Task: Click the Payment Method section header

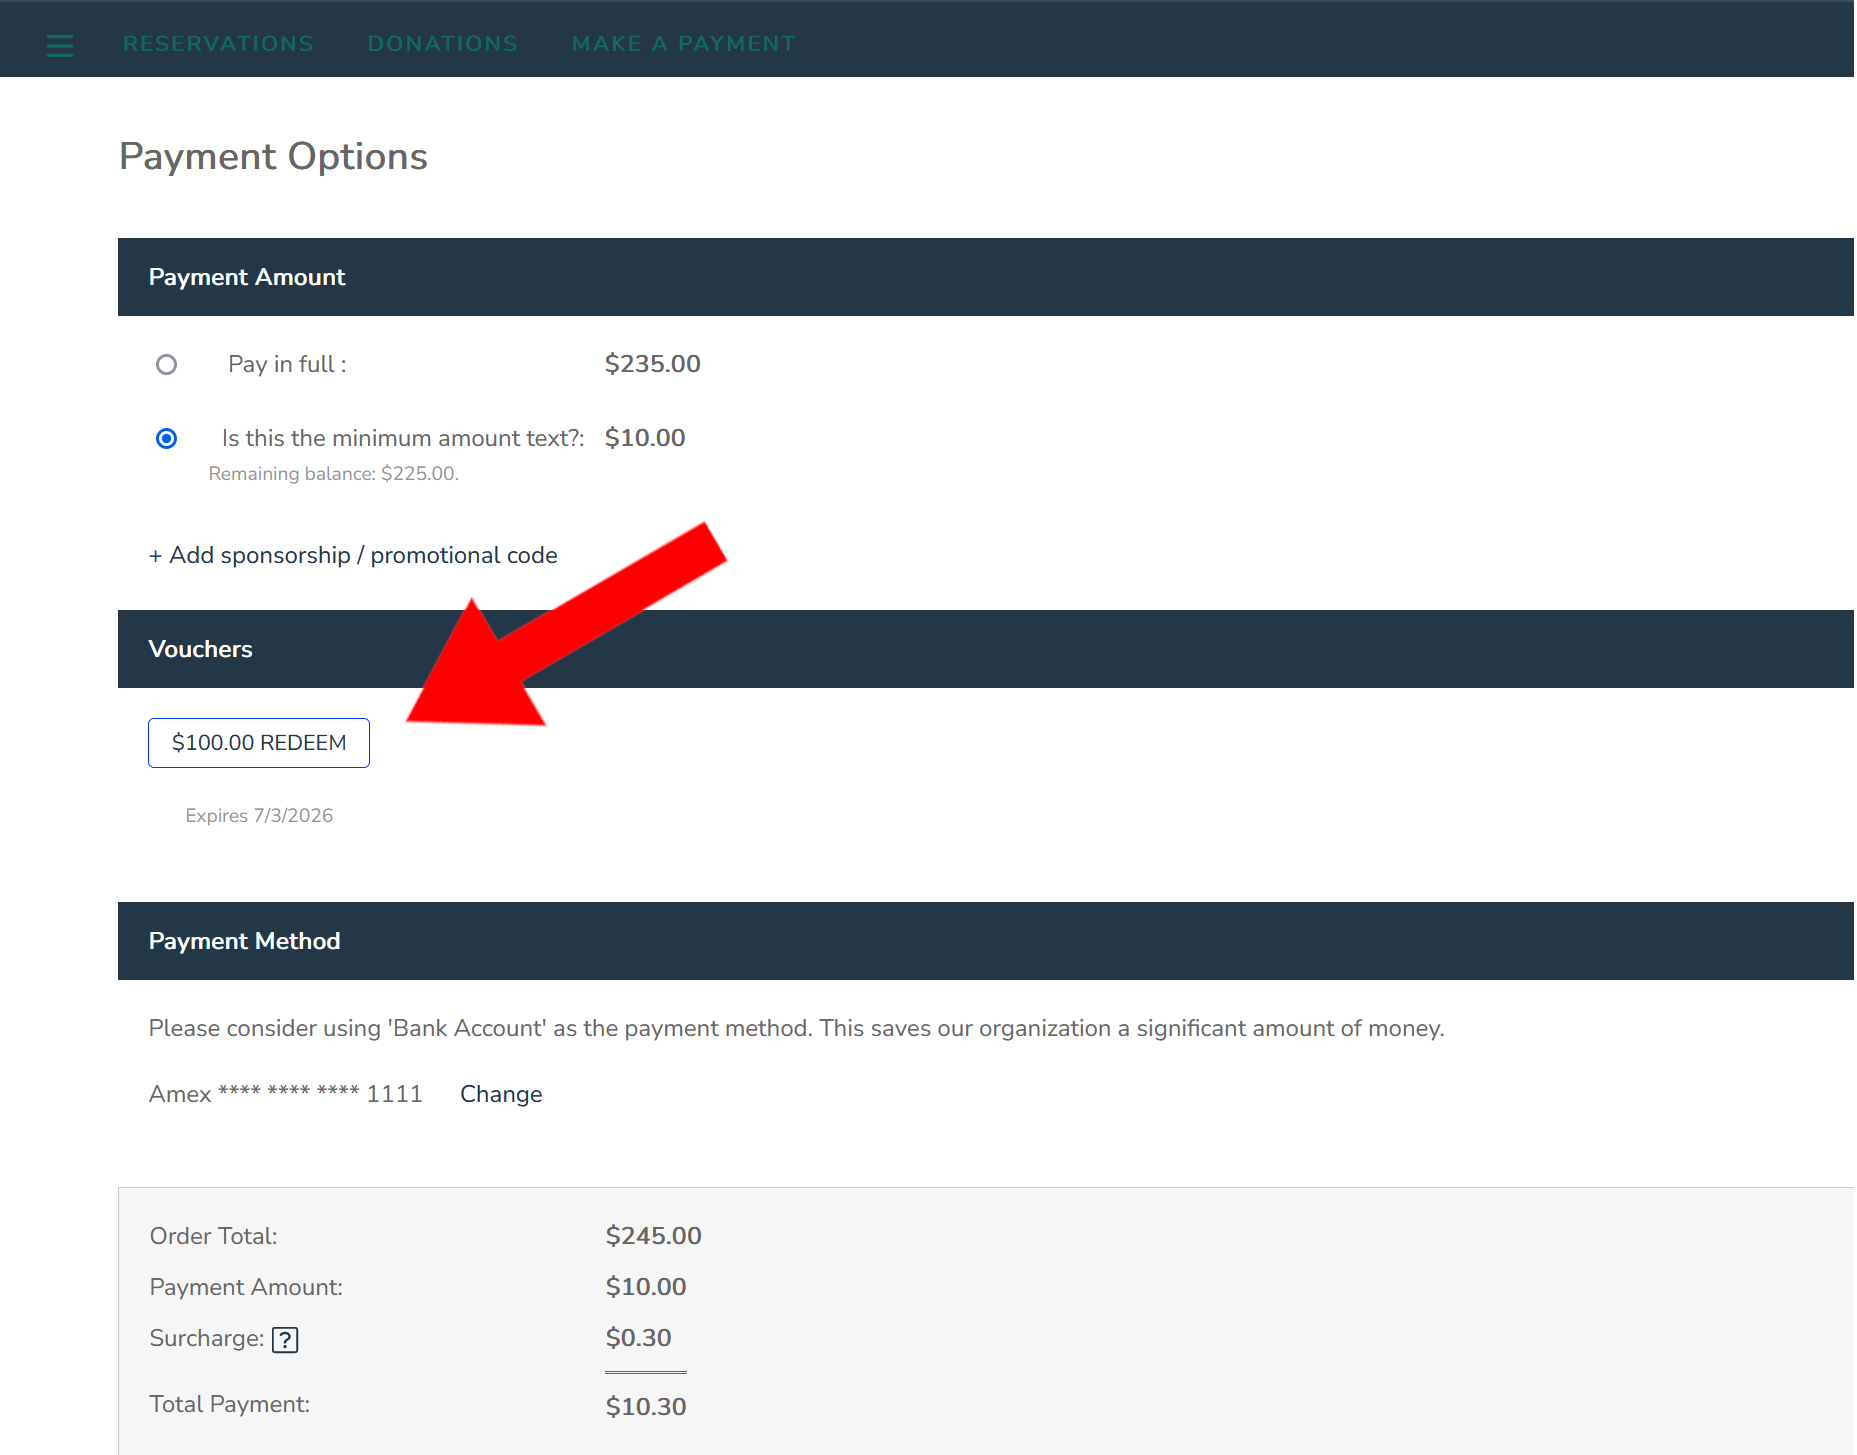Action: tap(986, 941)
